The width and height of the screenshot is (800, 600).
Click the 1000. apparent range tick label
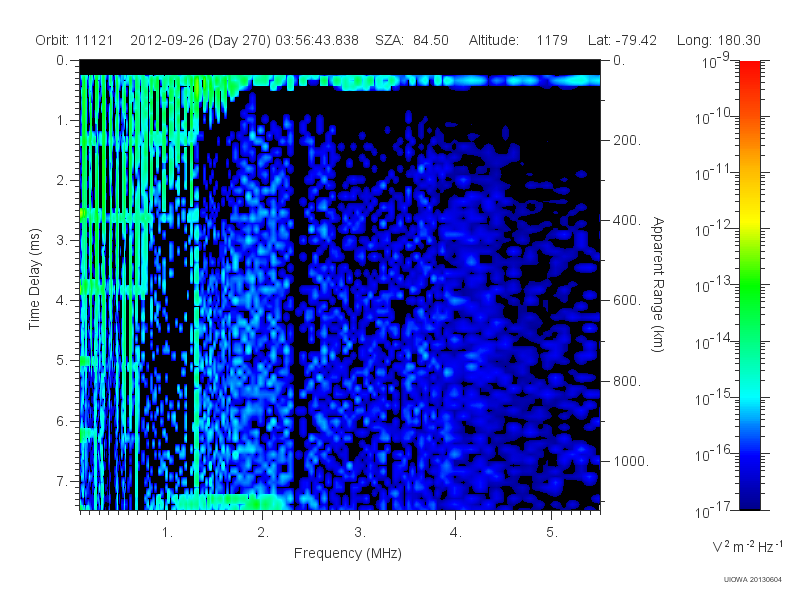tap(631, 461)
